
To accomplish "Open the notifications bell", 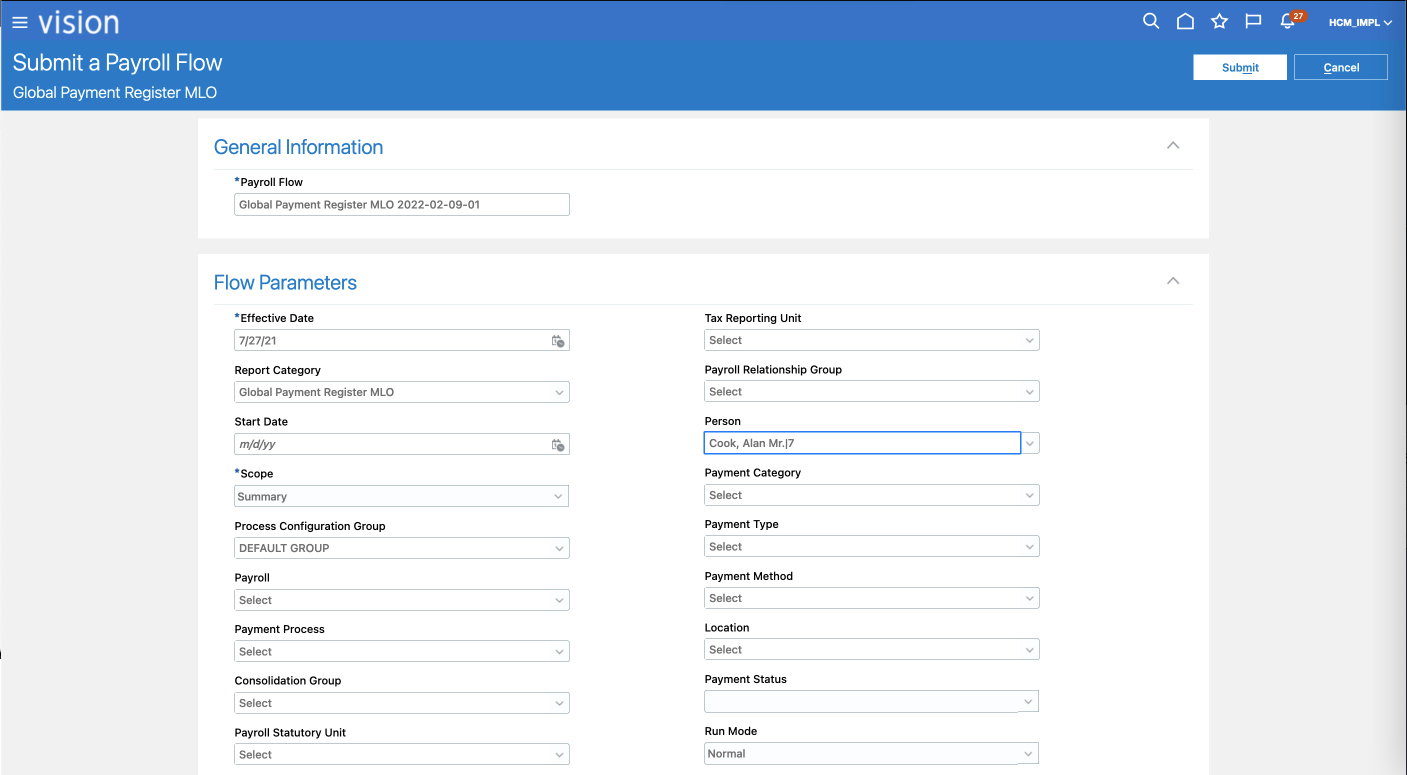I will pos(1288,21).
